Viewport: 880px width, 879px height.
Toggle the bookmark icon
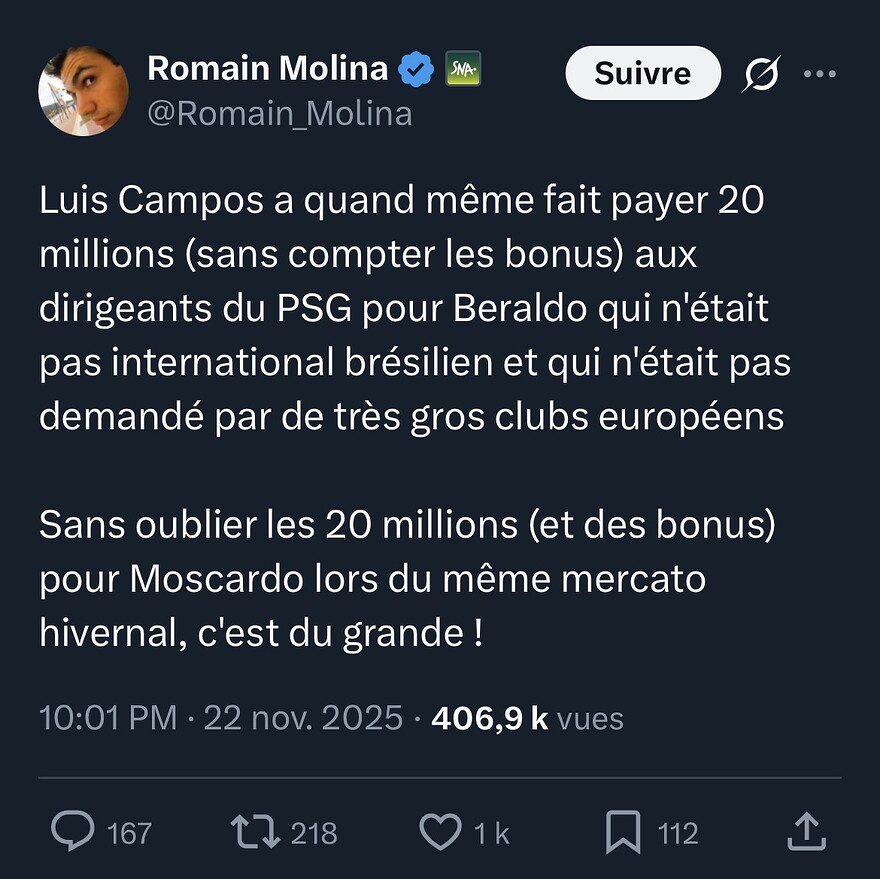[x=623, y=831]
